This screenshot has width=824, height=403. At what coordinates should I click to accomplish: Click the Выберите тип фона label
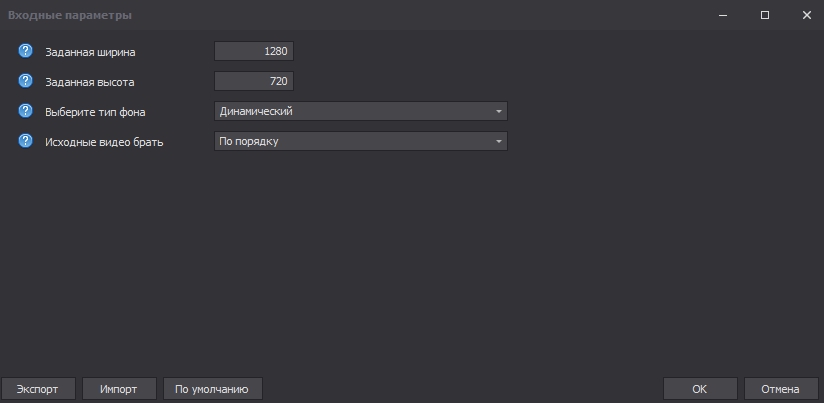(x=95, y=112)
